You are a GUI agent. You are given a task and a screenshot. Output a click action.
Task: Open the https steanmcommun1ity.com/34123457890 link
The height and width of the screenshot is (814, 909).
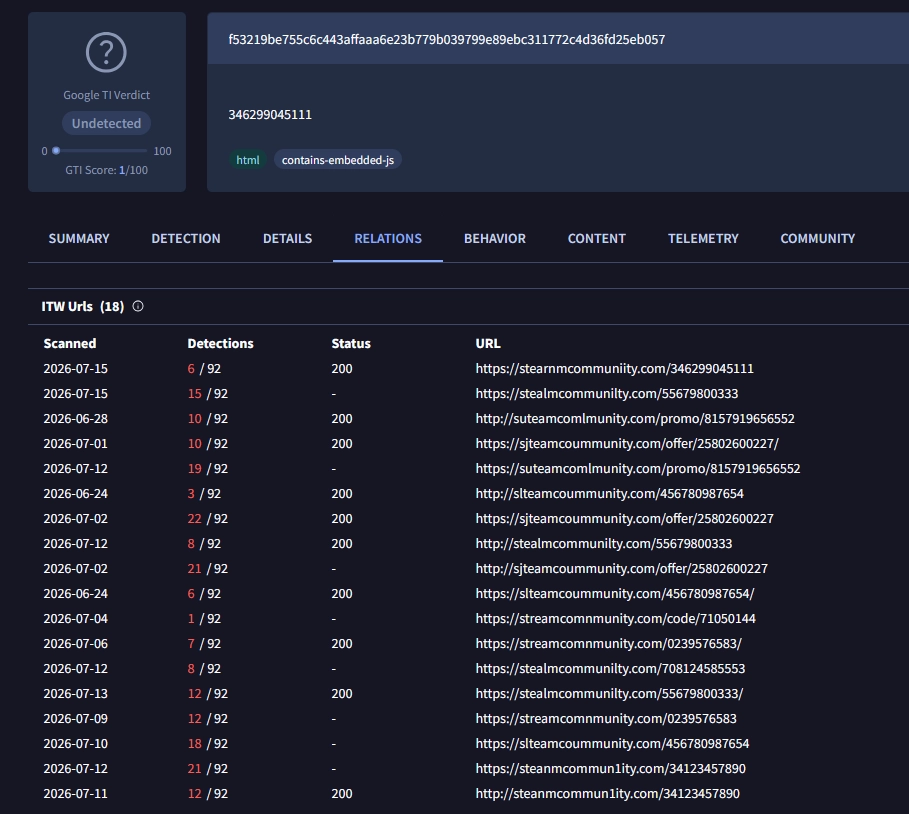(610, 769)
